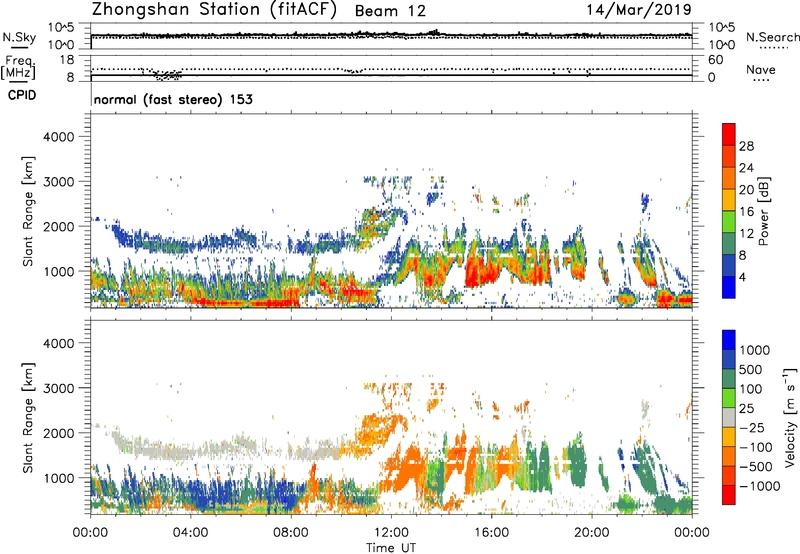Click the "24" power colorbar label
This screenshot has height=554, width=800.
pos(746,168)
